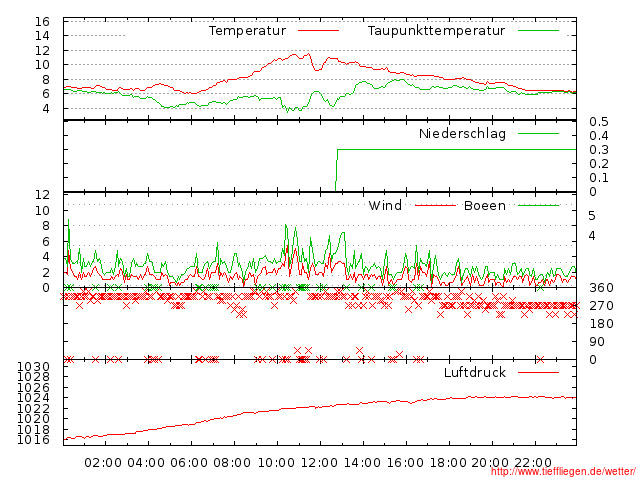
Task: Click the 10:00 time axis label
Action: click(x=276, y=463)
